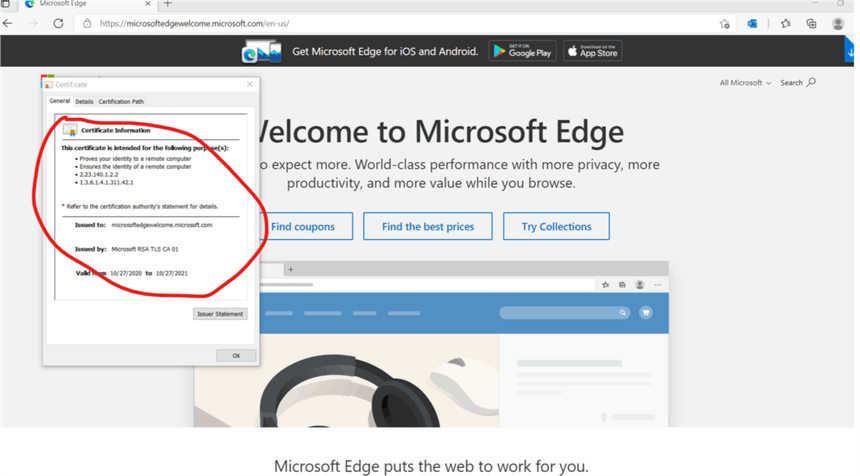Click the Get it on Google Play badge

click(x=522, y=51)
